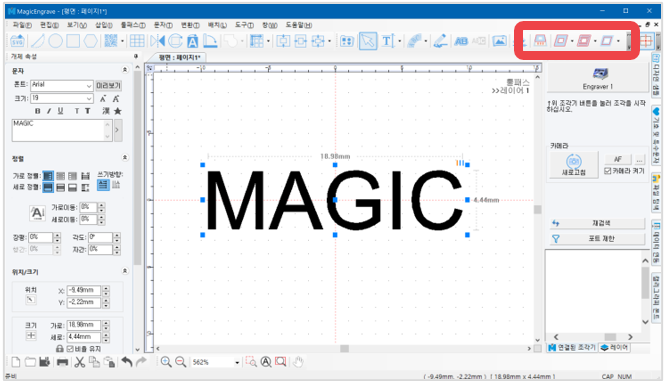Click the 새로고침 camera refresh button
Viewport: 667px width, 385px height.
[574, 165]
